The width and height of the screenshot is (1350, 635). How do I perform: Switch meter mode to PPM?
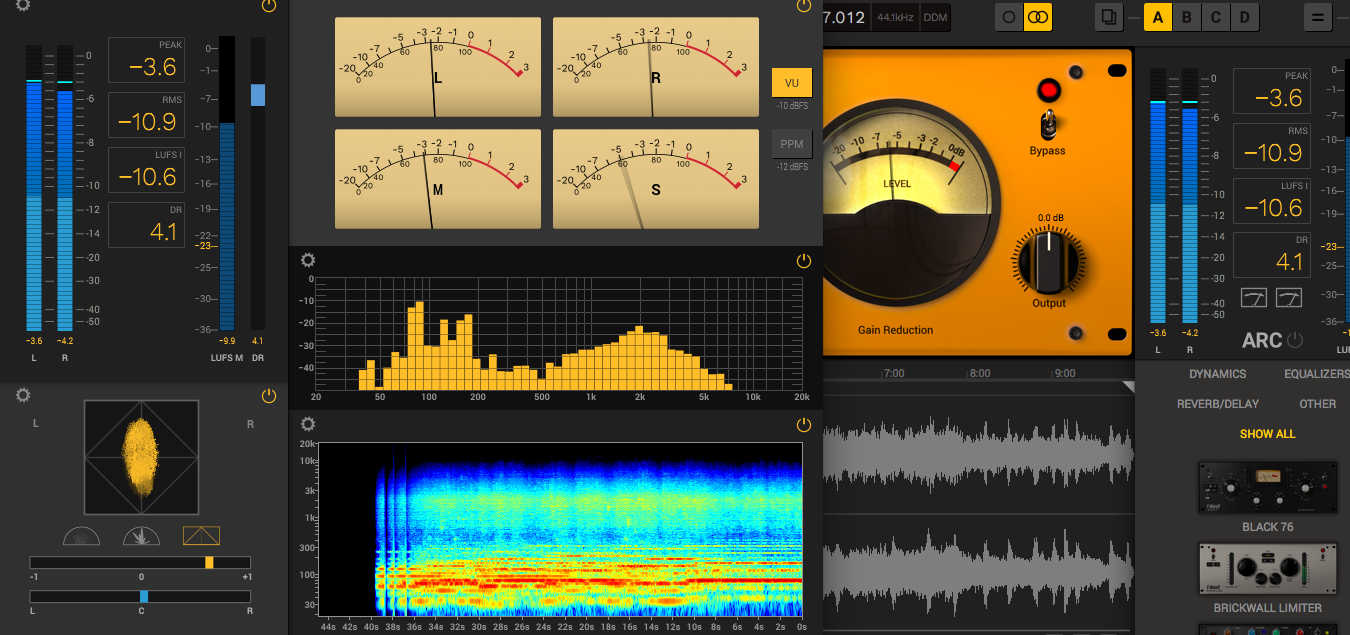791,145
